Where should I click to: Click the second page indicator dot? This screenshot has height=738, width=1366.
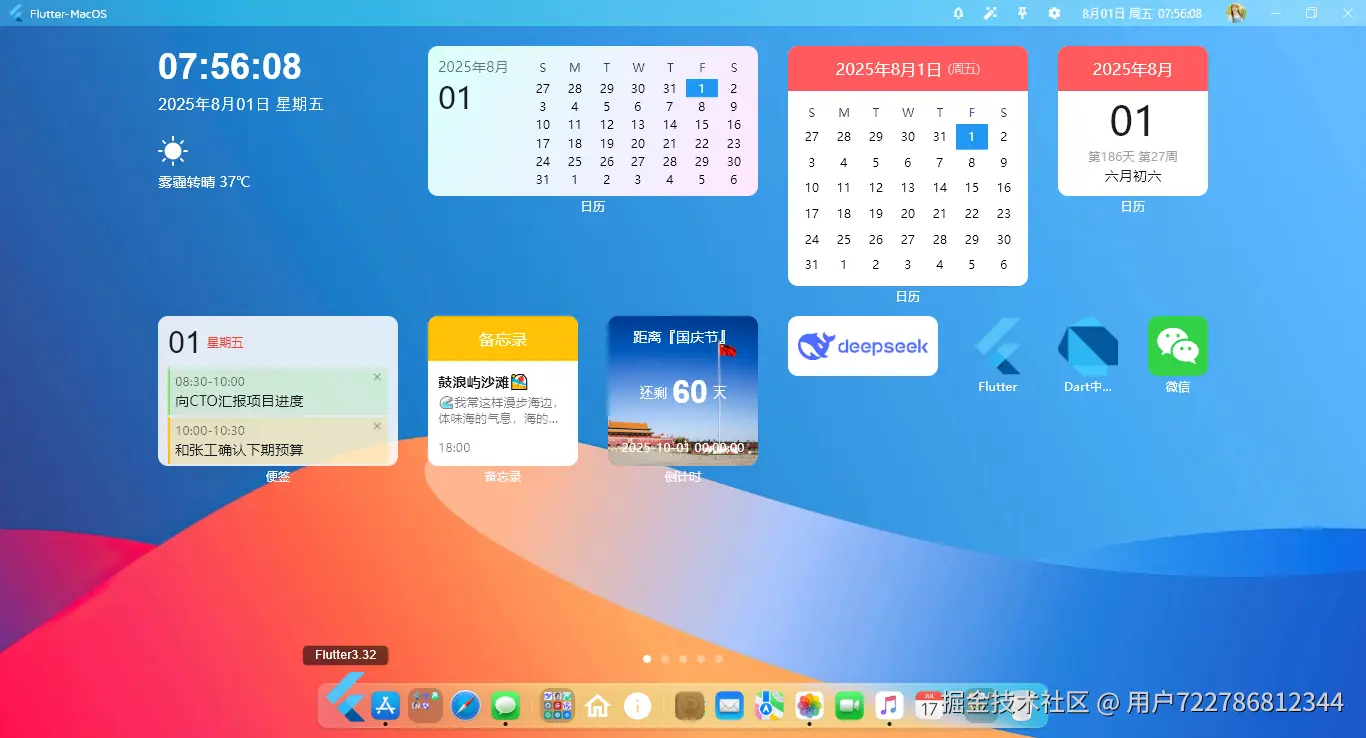point(665,659)
